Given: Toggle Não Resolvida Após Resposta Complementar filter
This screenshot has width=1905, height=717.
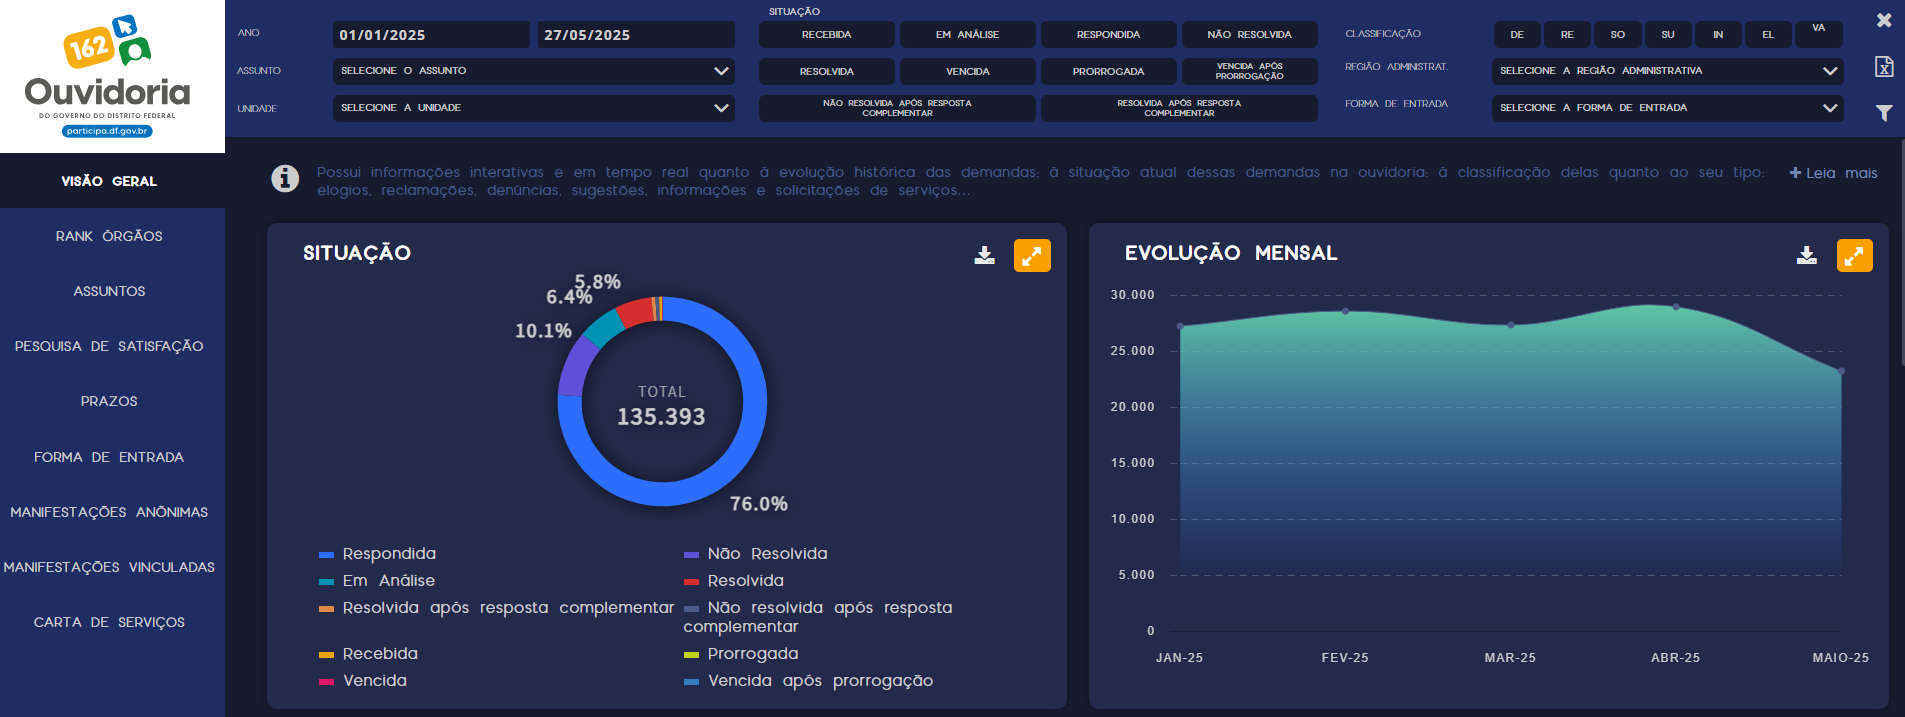Looking at the screenshot, I should (x=897, y=108).
